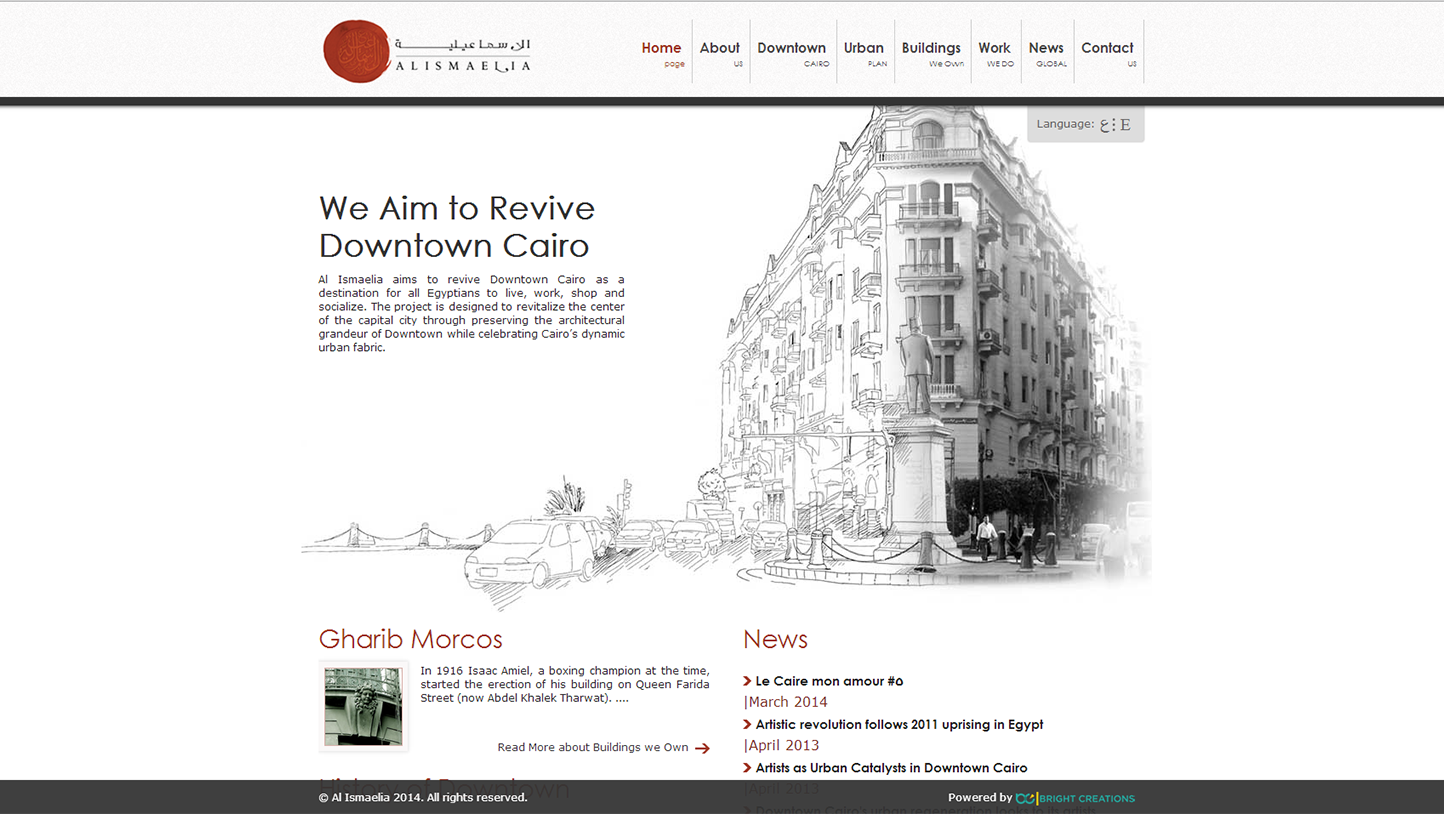Open Artistic revolution follows 2011 uprising article
The height and width of the screenshot is (814, 1444).
pyautogui.click(x=899, y=724)
